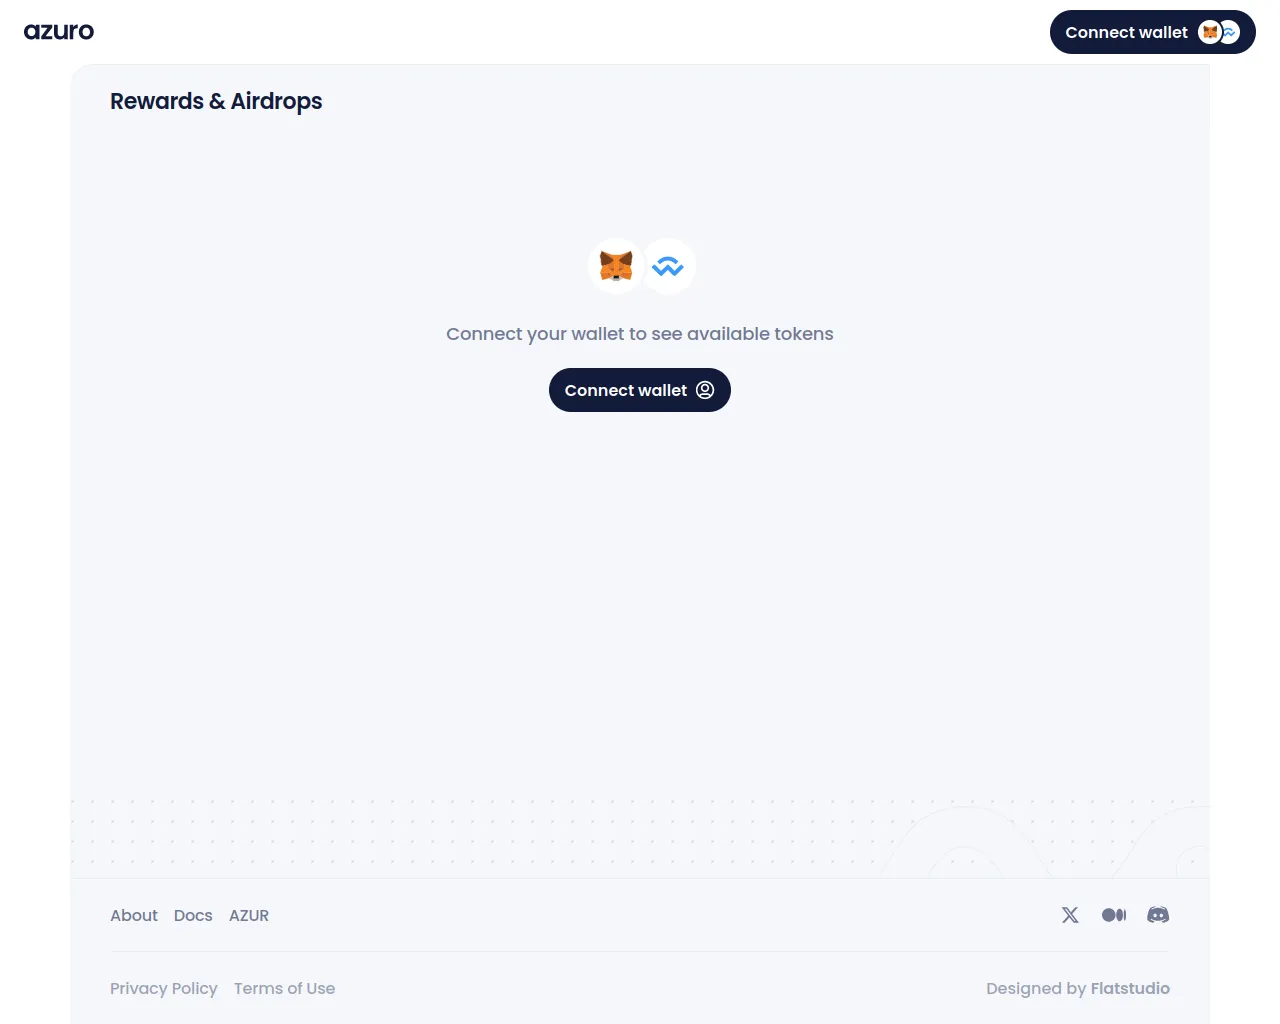Screen dimensions: 1280x1024
Task: Open the About footer link
Action: click(134, 915)
